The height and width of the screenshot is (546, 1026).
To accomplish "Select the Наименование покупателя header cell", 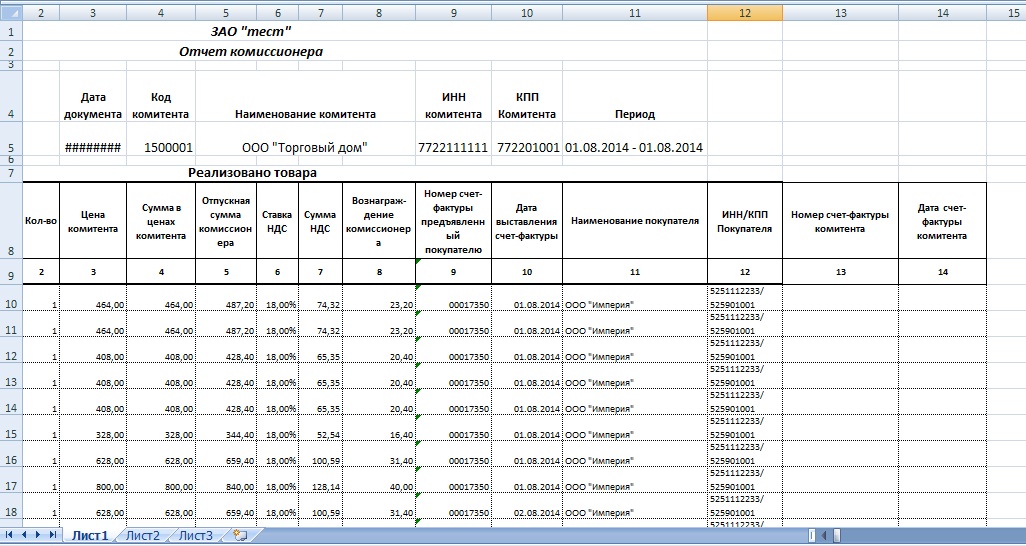I will pos(635,221).
